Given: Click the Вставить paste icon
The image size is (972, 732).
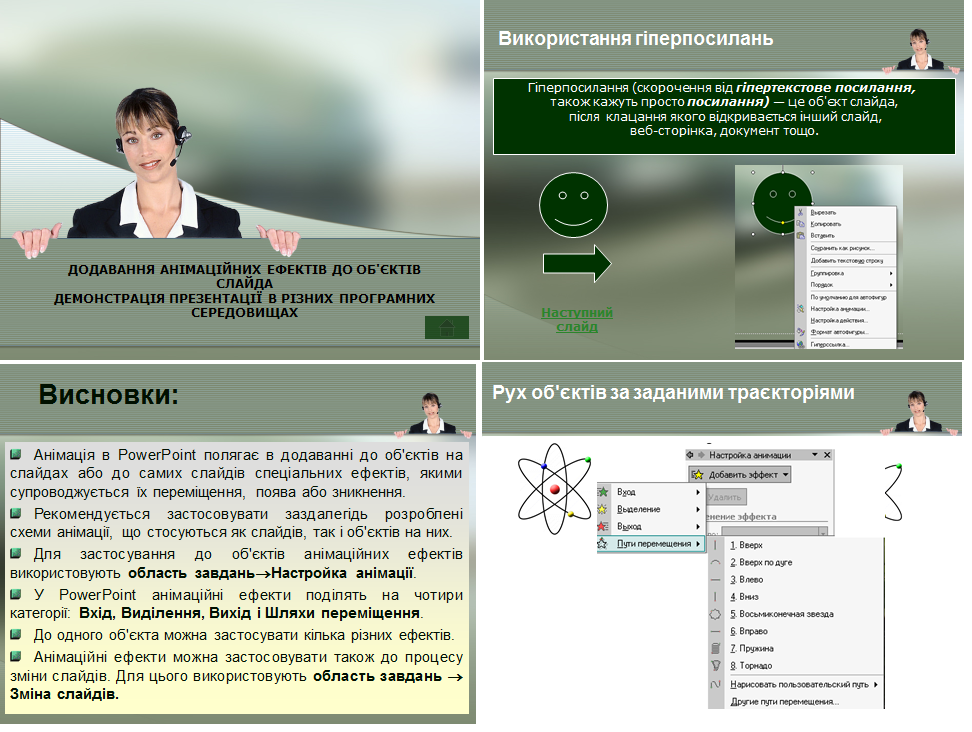Looking at the screenshot, I should pos(799,236).
